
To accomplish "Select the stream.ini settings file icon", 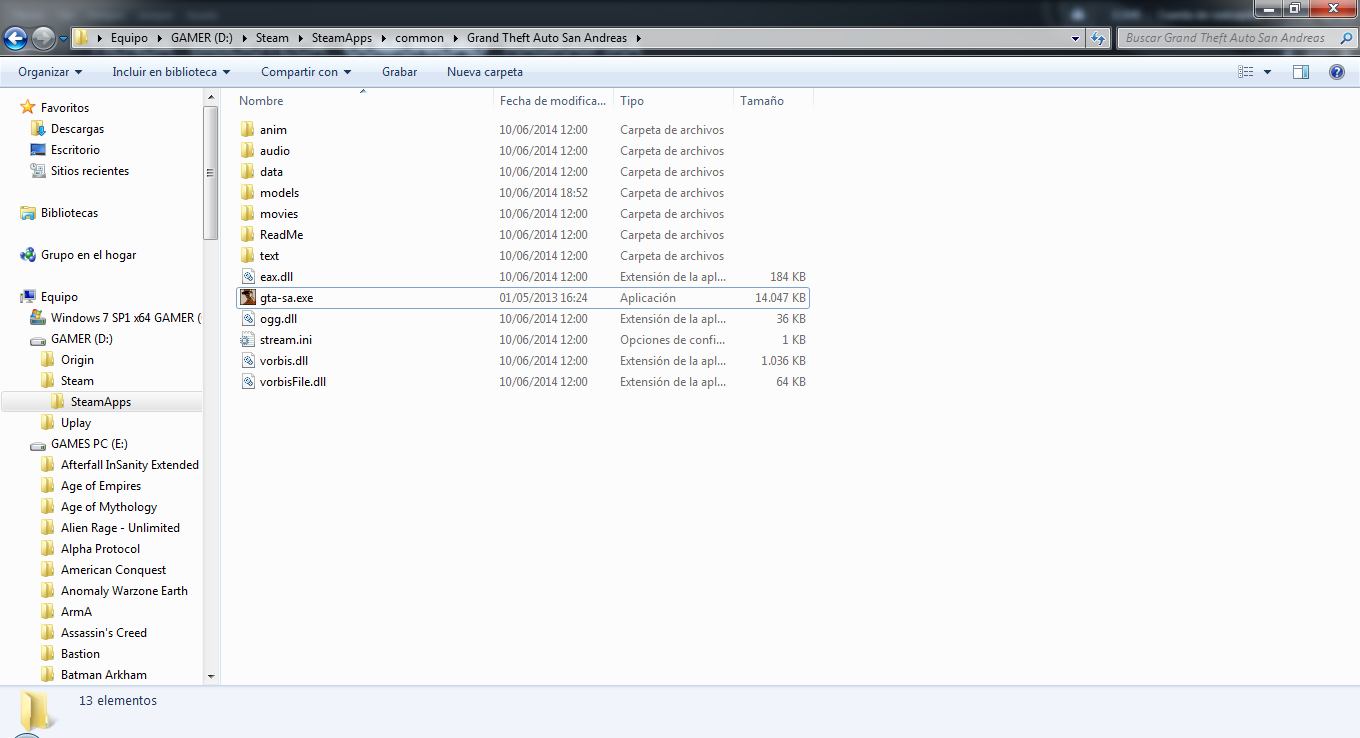I will click(248, 340).
